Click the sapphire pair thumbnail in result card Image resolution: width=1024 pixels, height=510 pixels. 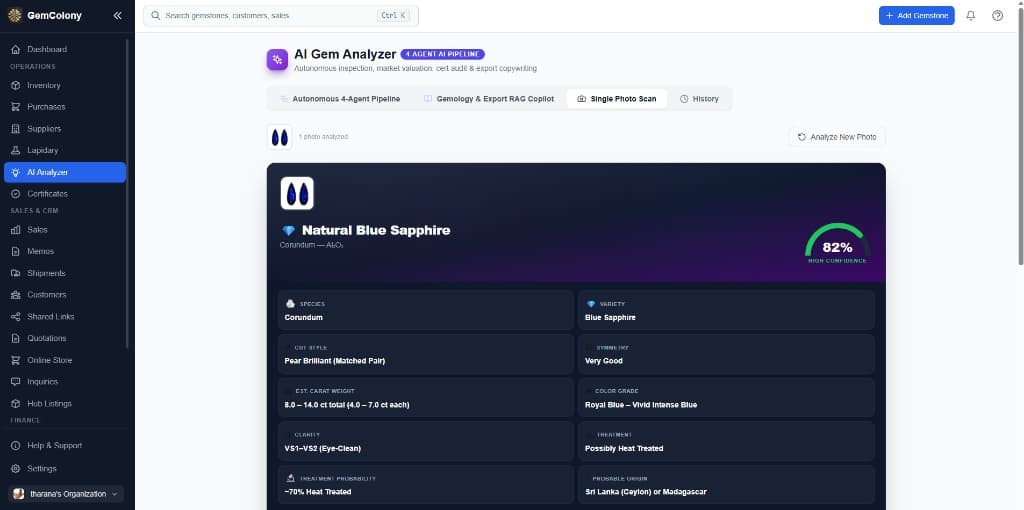click(297, 193)
